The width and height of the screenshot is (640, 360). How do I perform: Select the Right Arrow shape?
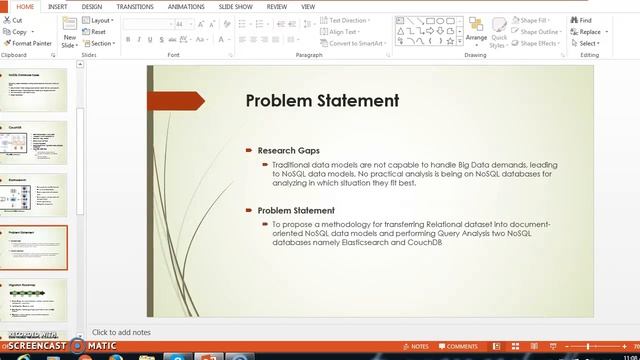tap(430, 31)
